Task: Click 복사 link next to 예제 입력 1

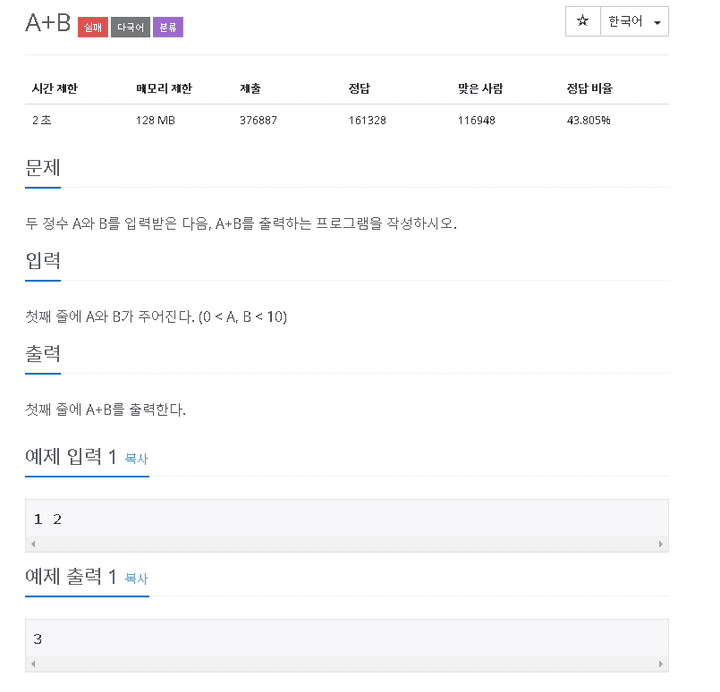Action: [136, 458]
